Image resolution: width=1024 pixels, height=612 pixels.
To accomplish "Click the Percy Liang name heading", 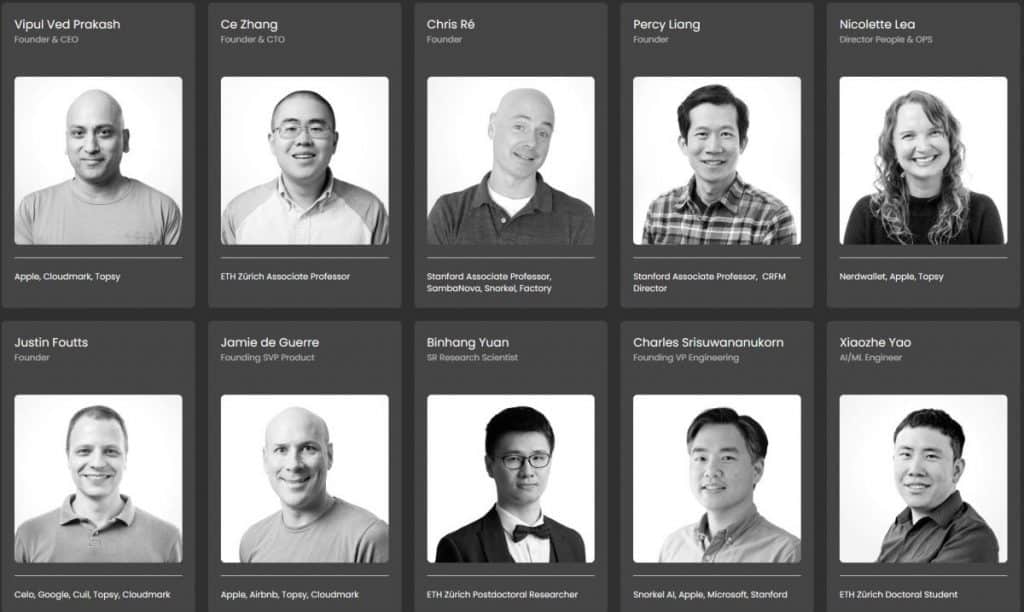I will pyautogui.click(x=666, y=25).
